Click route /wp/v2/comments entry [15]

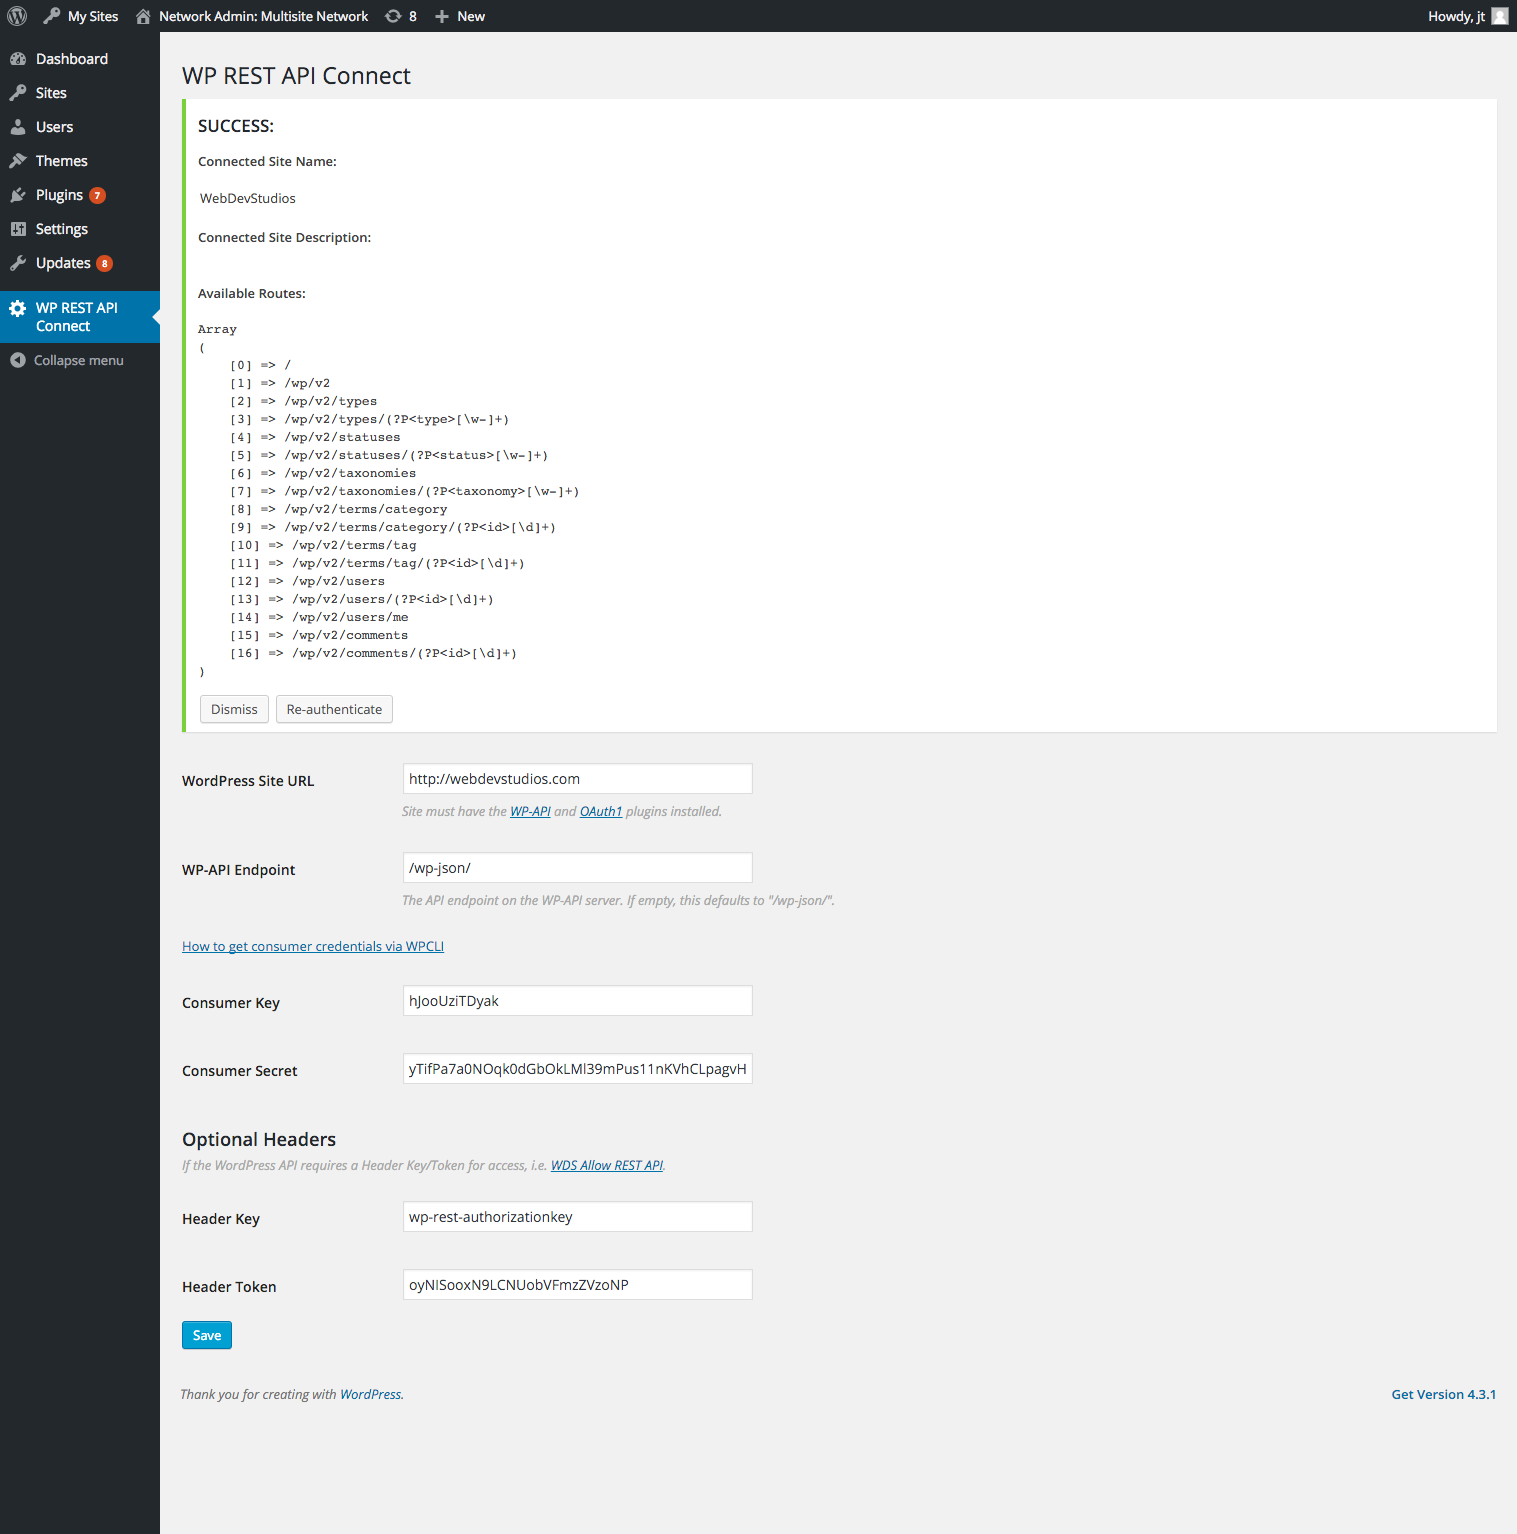point(350,635)
